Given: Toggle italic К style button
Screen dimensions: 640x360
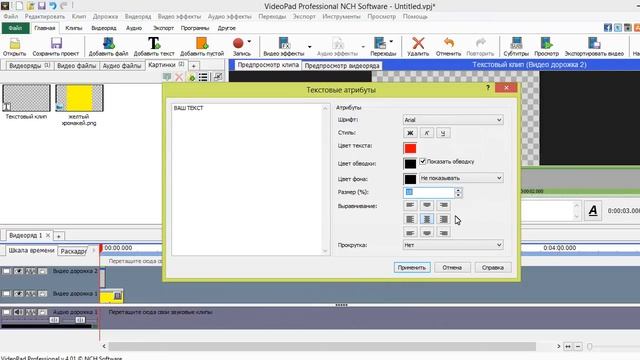Looking at the screenshot, I should click(x=427, y=133).
